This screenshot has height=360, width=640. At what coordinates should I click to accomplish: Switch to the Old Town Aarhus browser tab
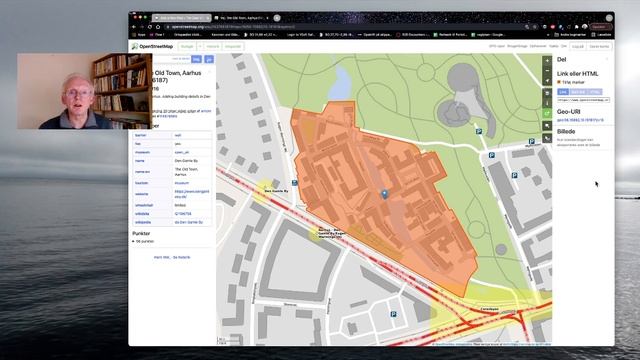(x=242, y=18)
